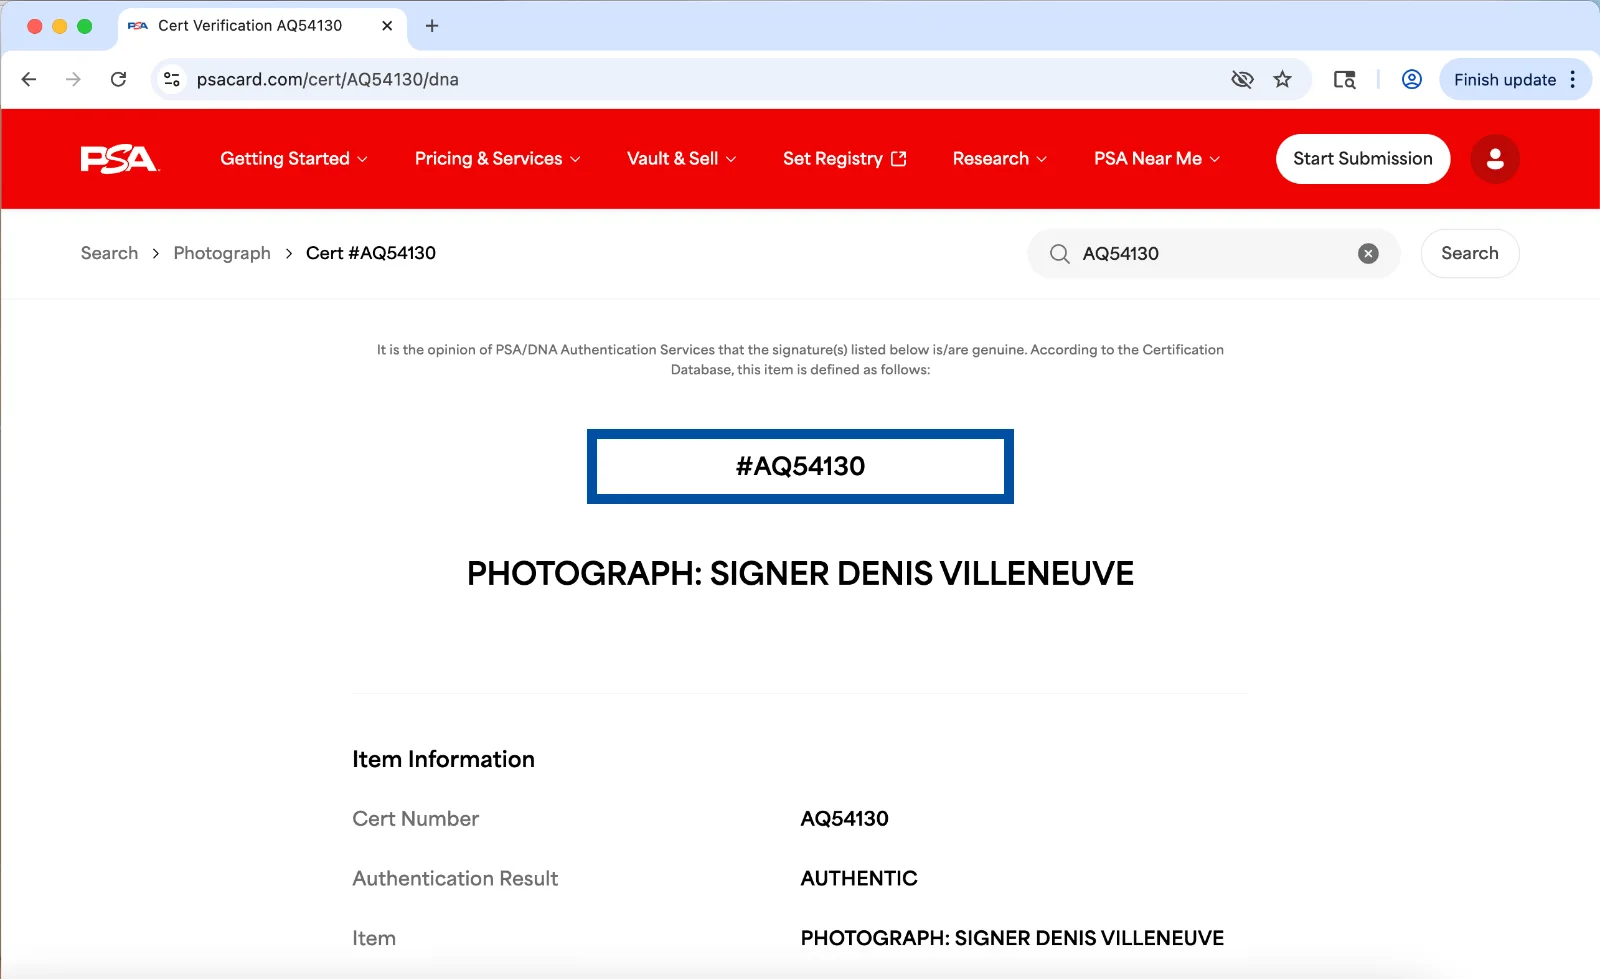Expand Pricing & Services dropdown

point(498,159)
